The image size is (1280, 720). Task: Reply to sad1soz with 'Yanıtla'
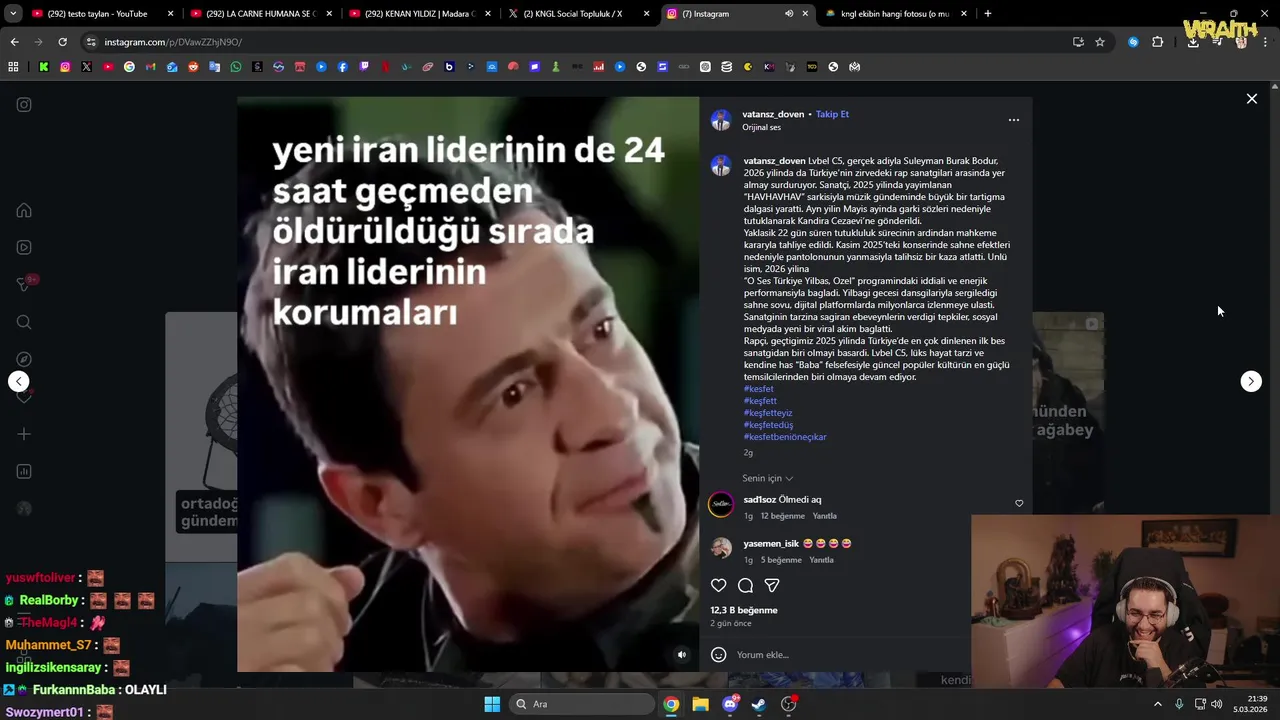point(824,516)
